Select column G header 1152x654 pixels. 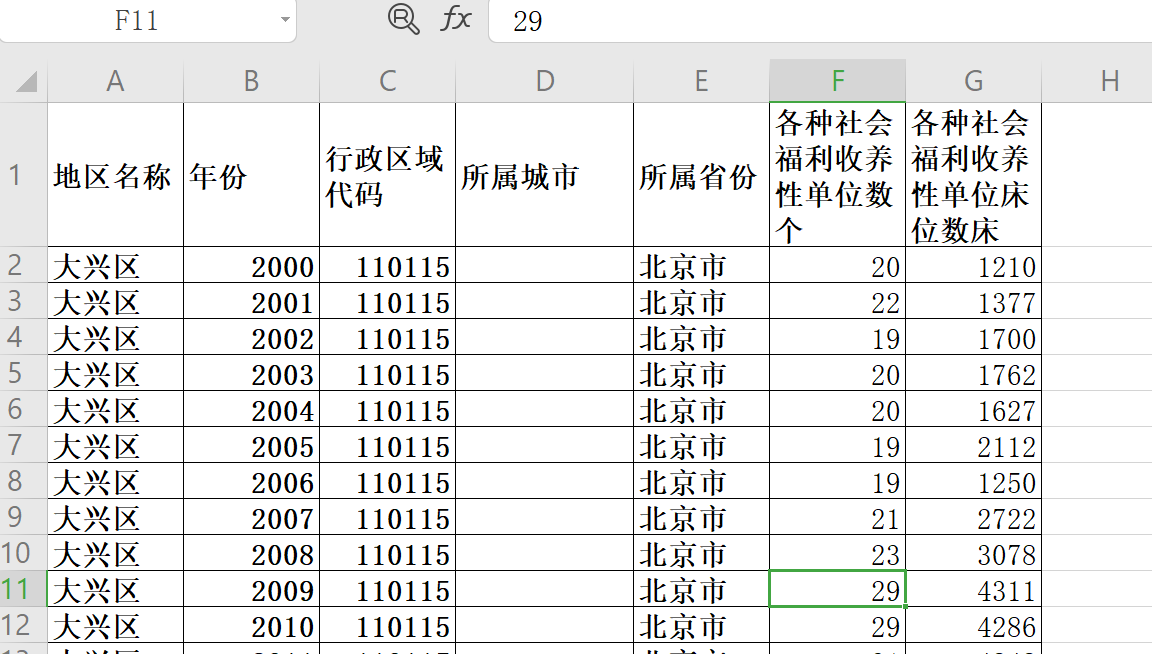(x=973, y=81)
